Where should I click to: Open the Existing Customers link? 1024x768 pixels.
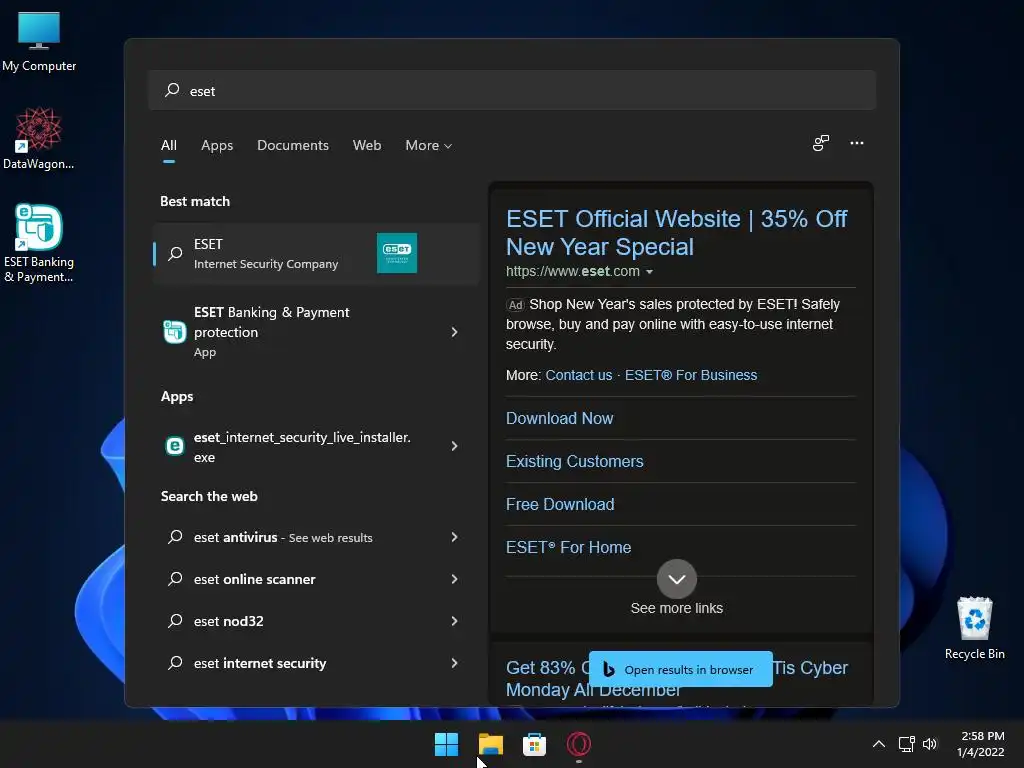pos(575,461)
